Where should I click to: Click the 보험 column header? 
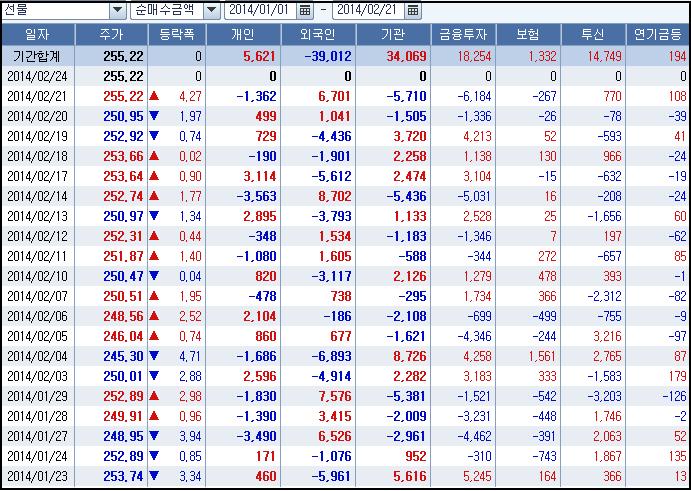tap(528, 34)
